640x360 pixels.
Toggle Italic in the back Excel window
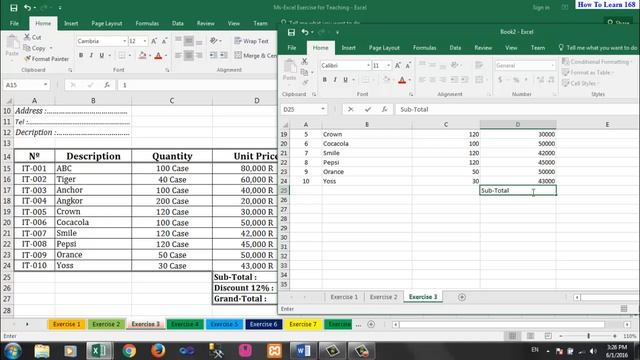pyautogui.click(x=91, y=55)
